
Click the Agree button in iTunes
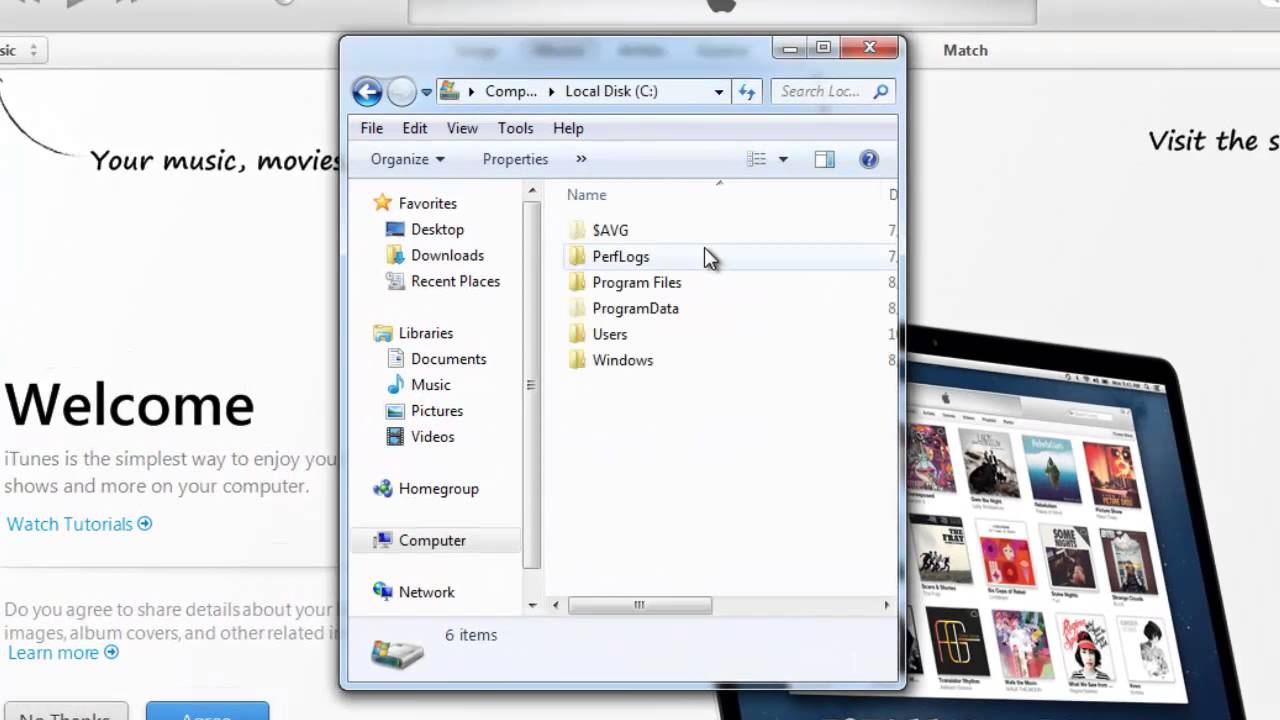(207, 711)
